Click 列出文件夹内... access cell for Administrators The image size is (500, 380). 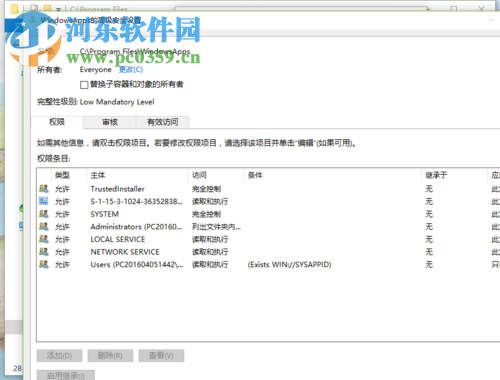coord(216,227)
